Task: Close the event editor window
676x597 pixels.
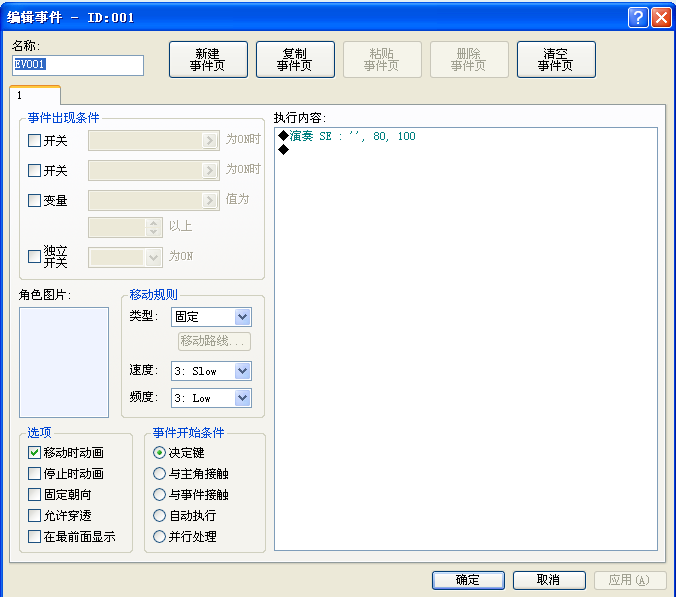Action: click(x=661, y=18)
